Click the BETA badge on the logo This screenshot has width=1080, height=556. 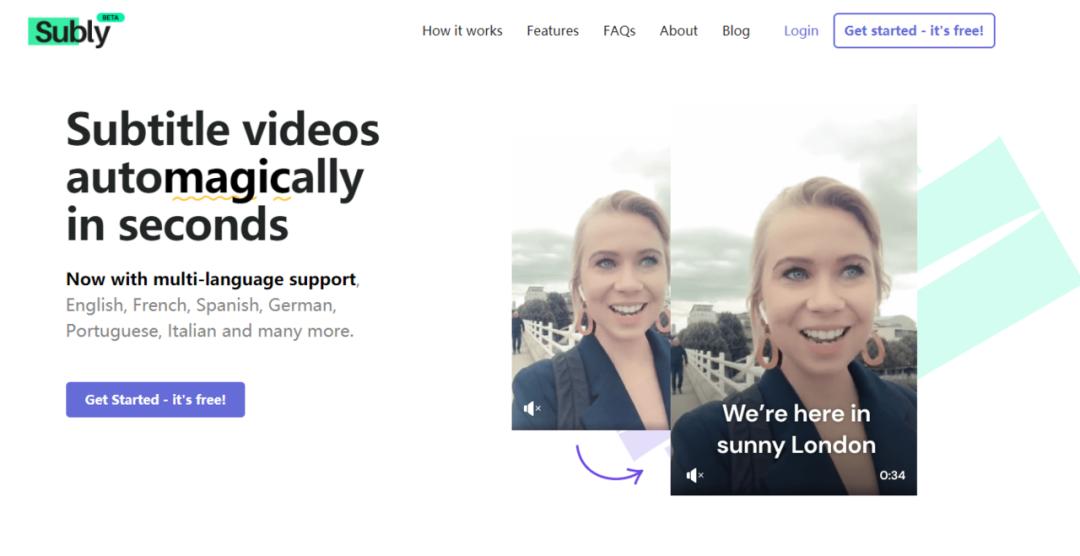[x=110, y=17]
